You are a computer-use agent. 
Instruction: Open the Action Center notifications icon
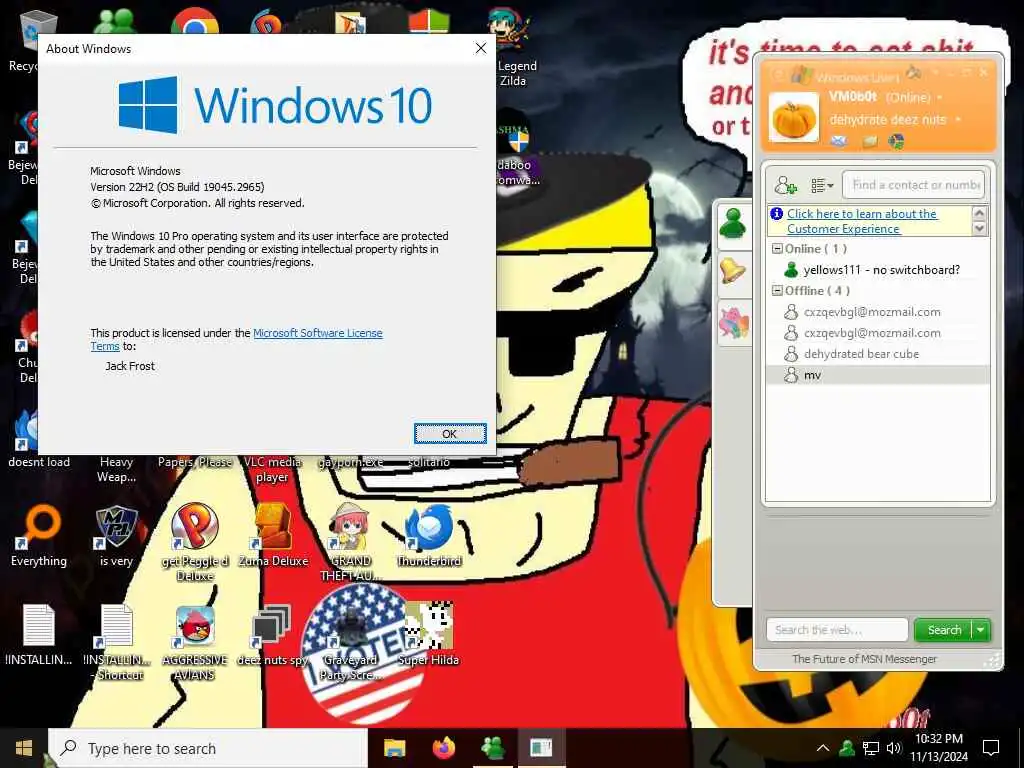(x=991, y=748)
